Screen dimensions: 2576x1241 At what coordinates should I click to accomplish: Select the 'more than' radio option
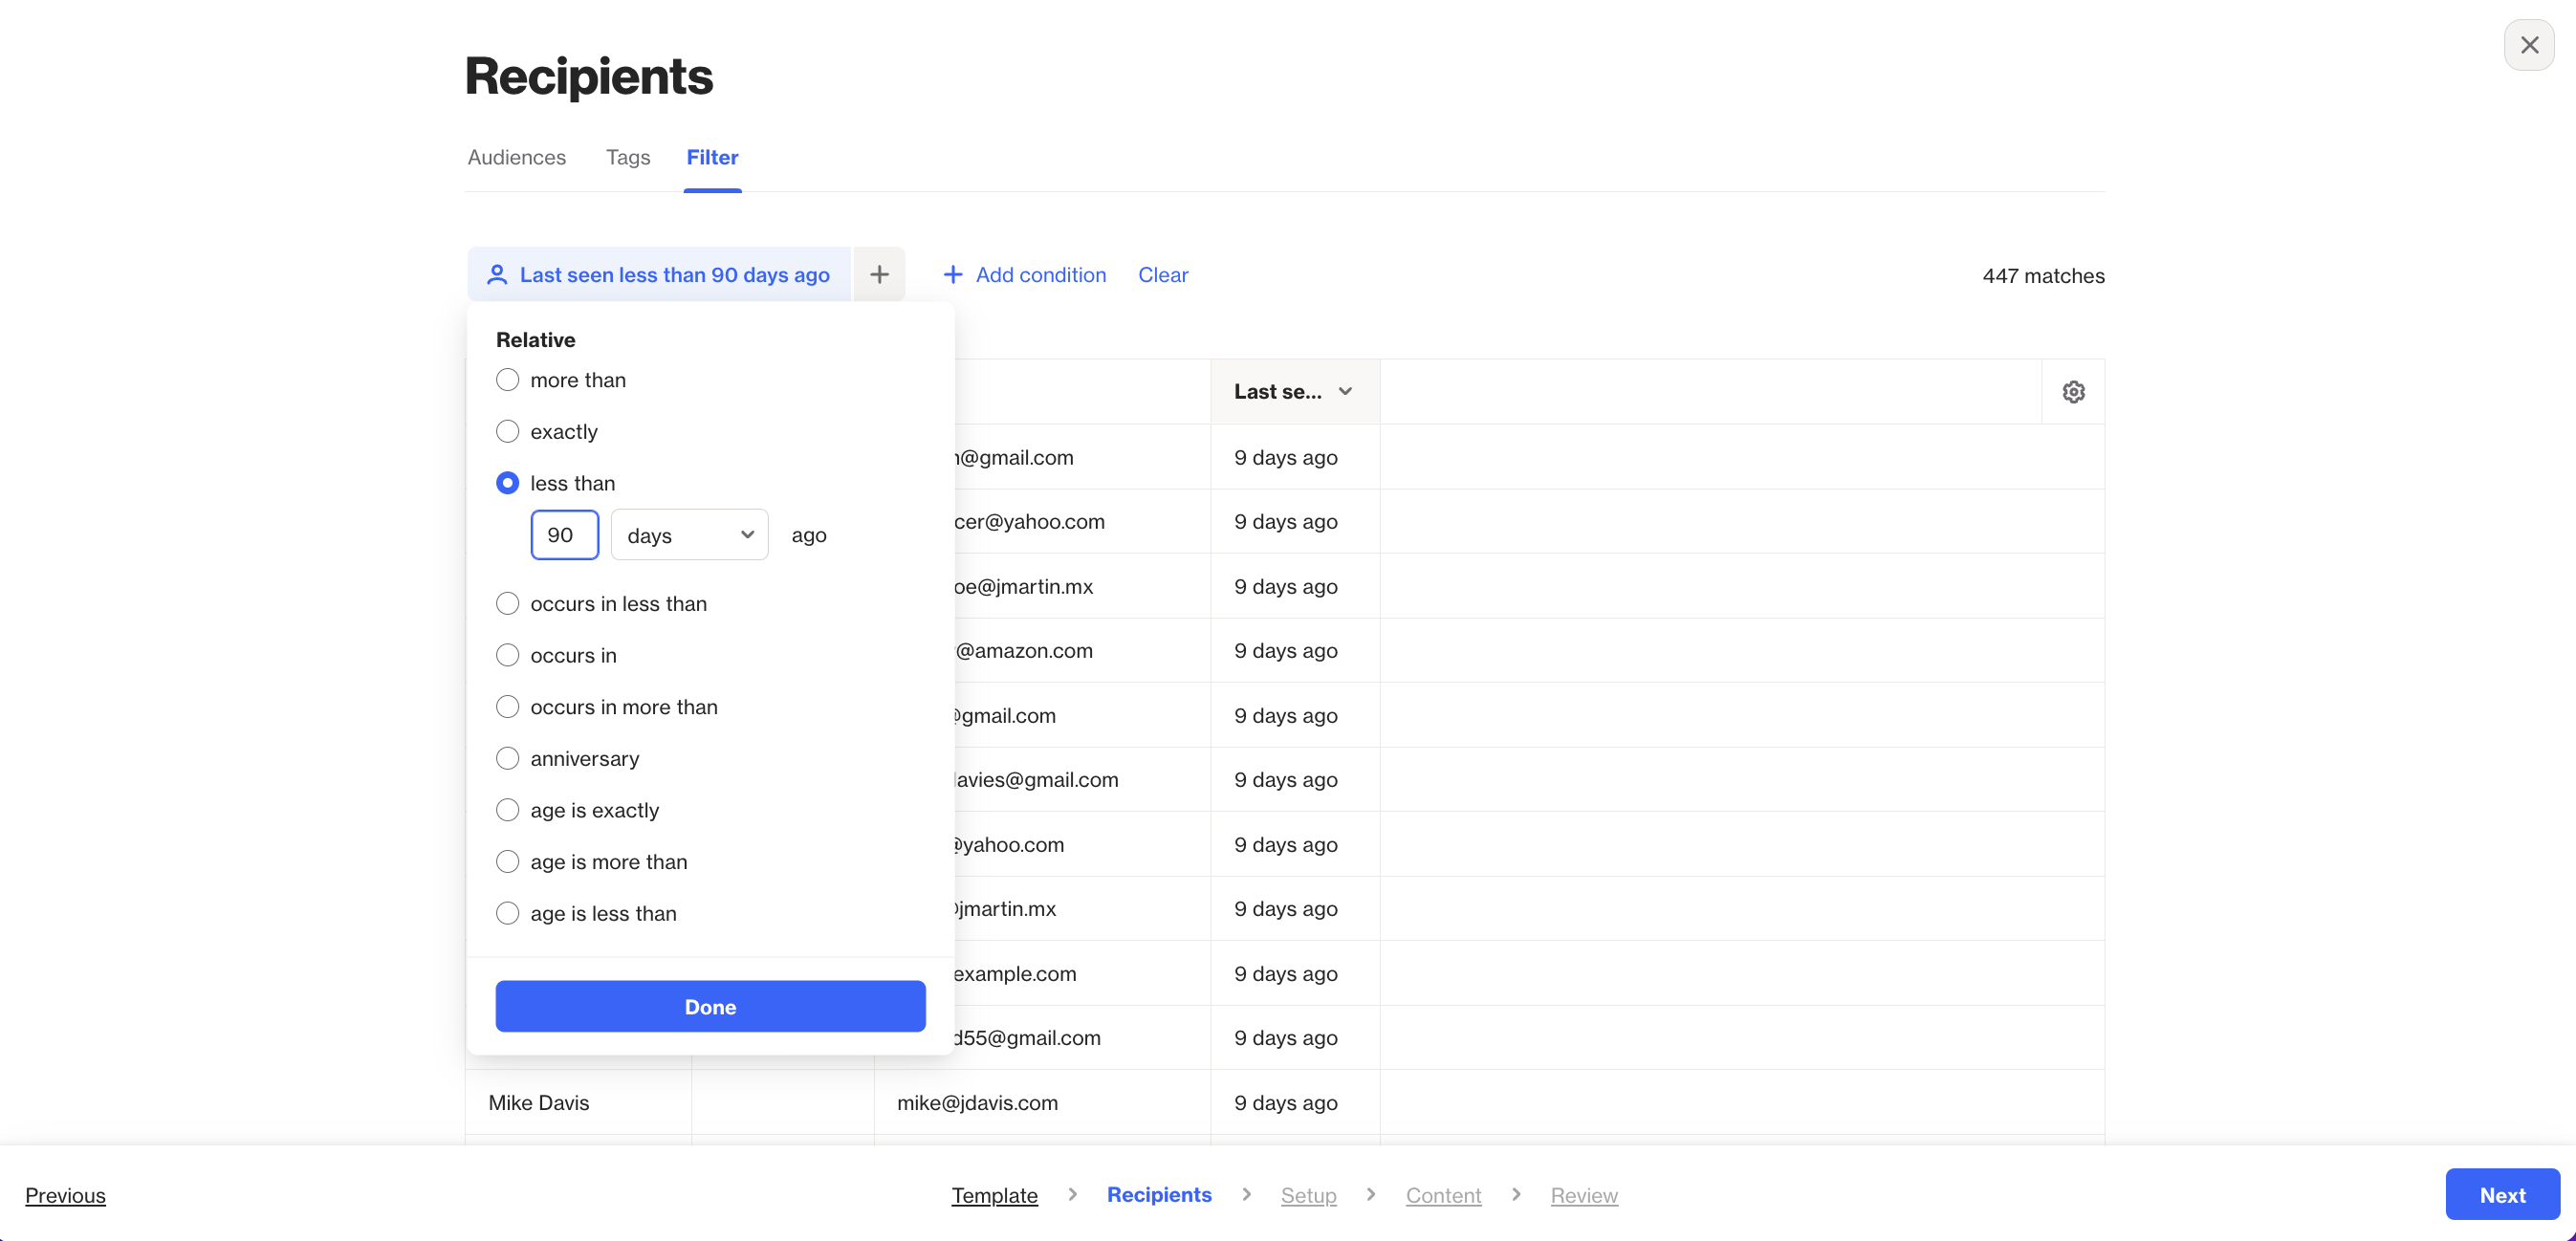[x=508, y=380]
